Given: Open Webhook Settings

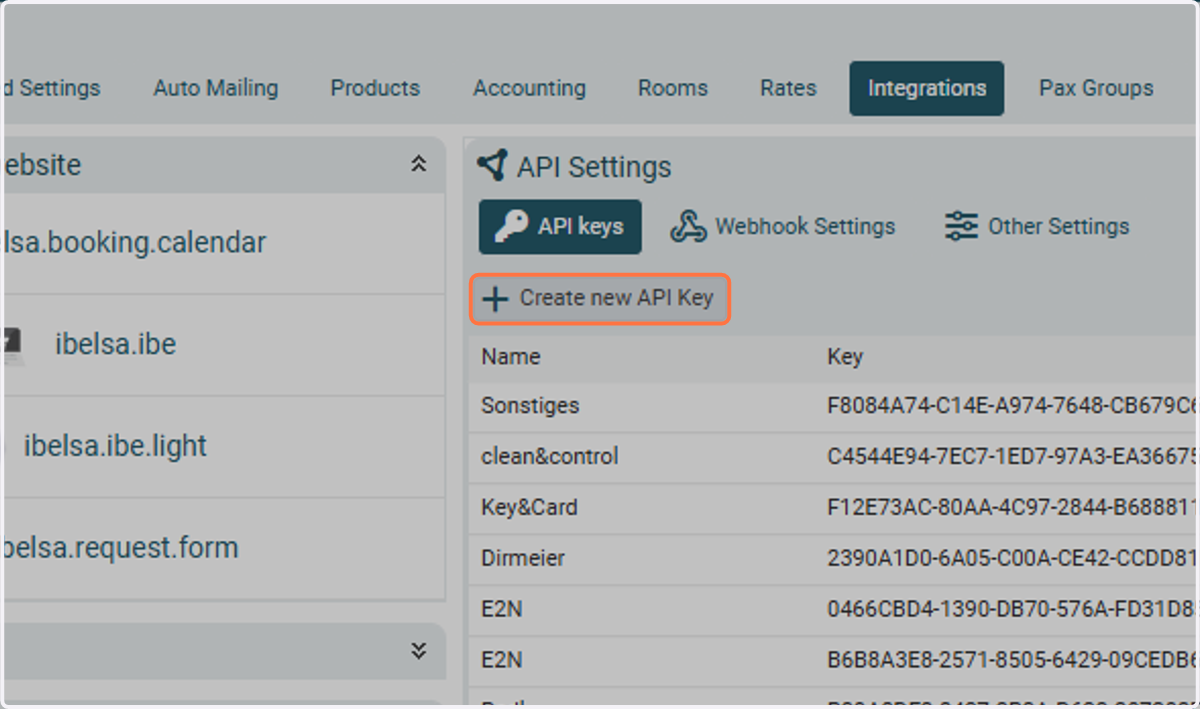Looking at the screenshot, I should point(783,227).
